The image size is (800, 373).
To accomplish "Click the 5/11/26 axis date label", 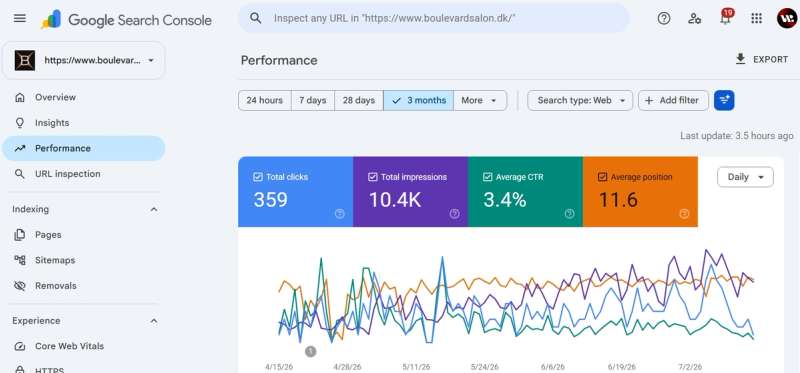I will pos(416,367).
